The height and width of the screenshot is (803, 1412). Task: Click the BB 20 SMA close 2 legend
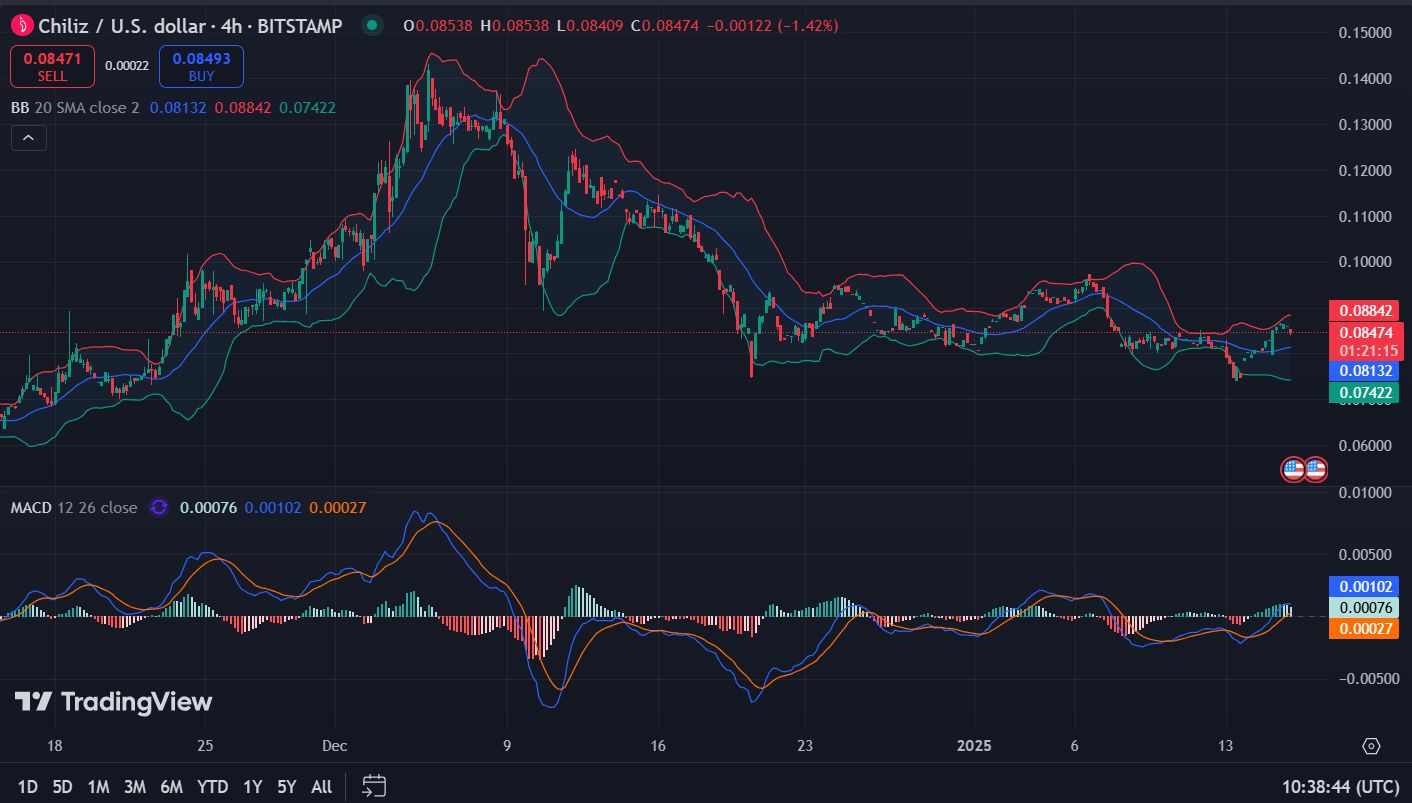(x=75, y=107)
